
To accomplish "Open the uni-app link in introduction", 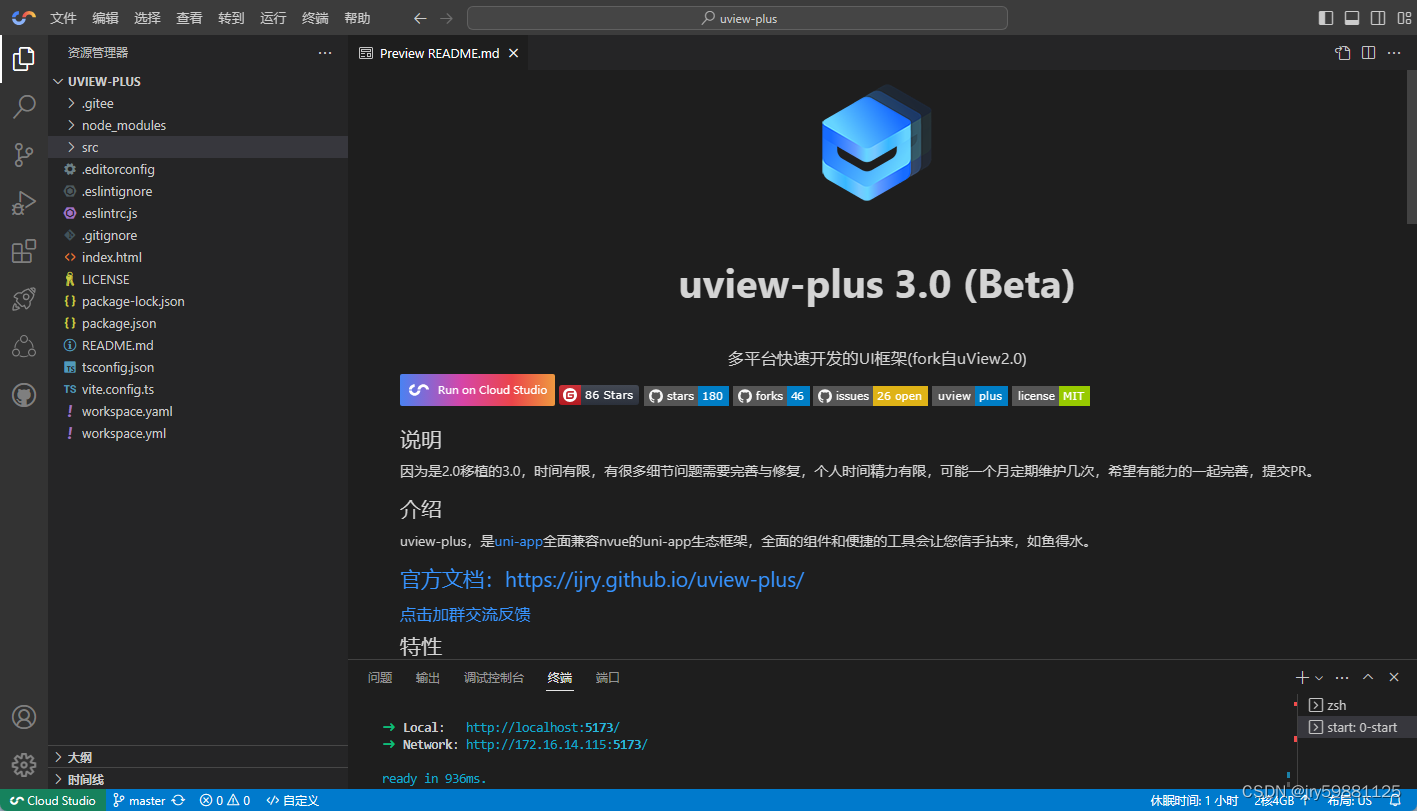I will tap(518, 541).
